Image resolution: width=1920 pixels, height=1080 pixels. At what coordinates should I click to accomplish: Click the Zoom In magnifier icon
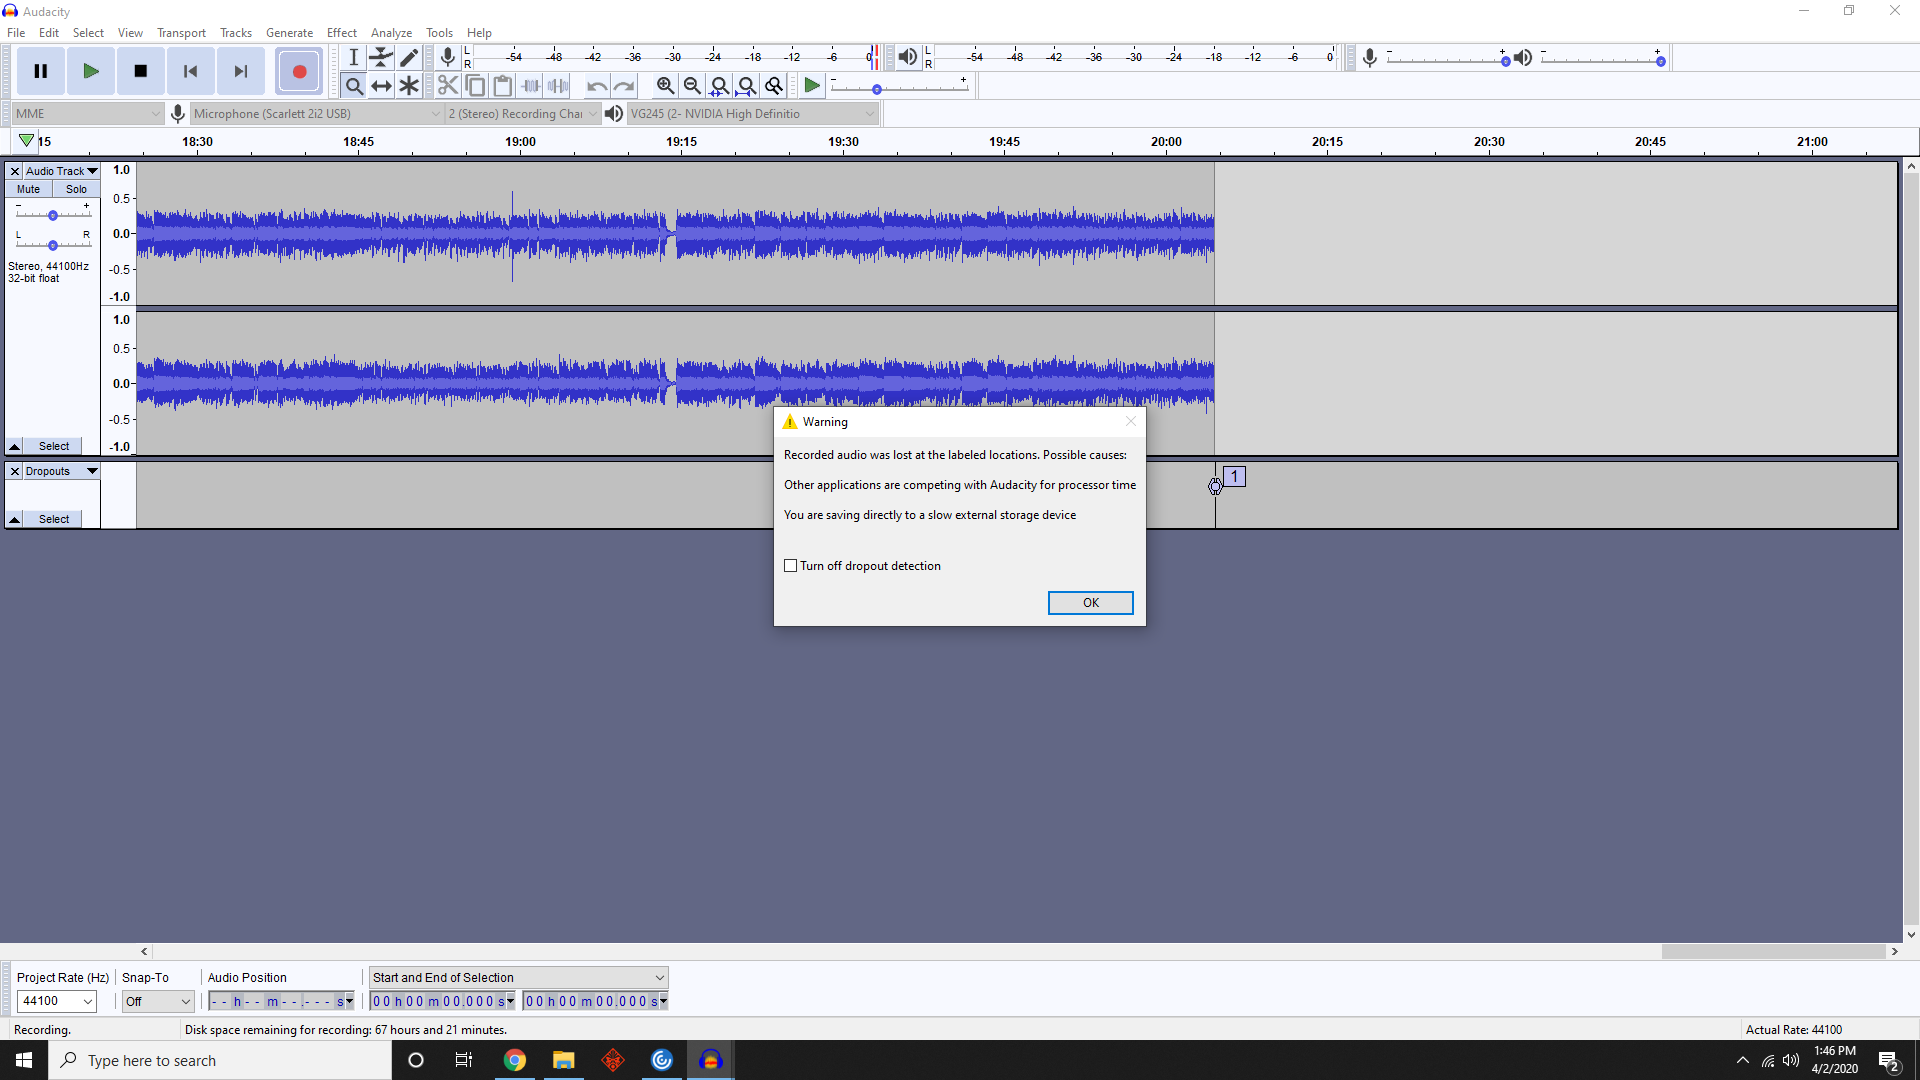(x=665, y=86)
